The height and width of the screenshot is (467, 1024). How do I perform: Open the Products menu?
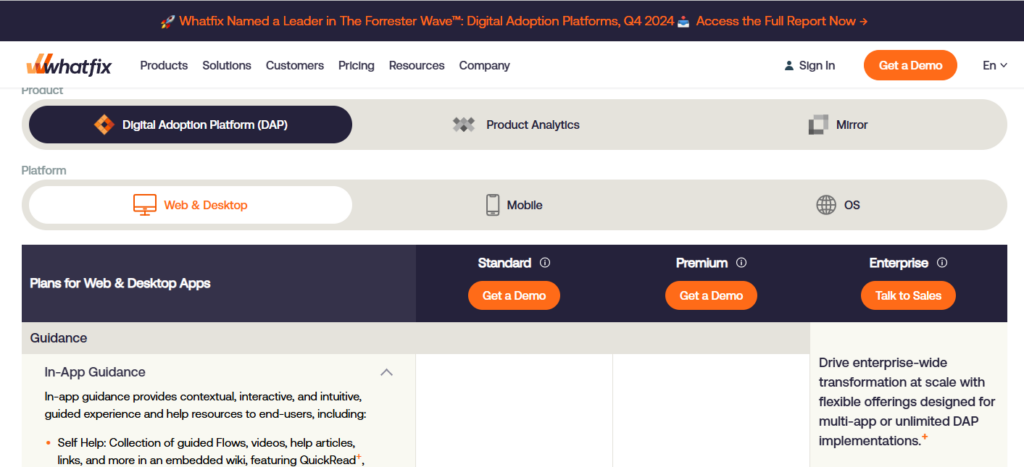pos(164,65)
